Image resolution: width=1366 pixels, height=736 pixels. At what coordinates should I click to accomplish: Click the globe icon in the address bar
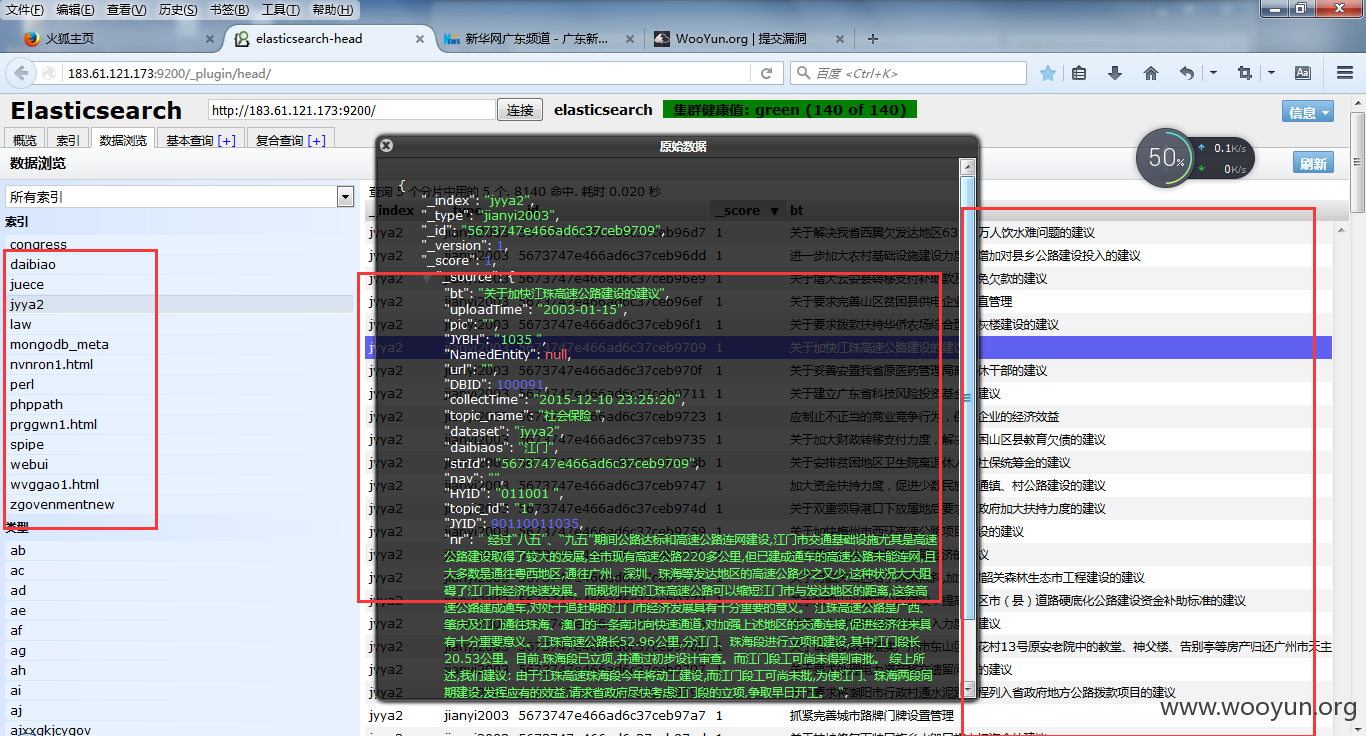coord(50,73)
